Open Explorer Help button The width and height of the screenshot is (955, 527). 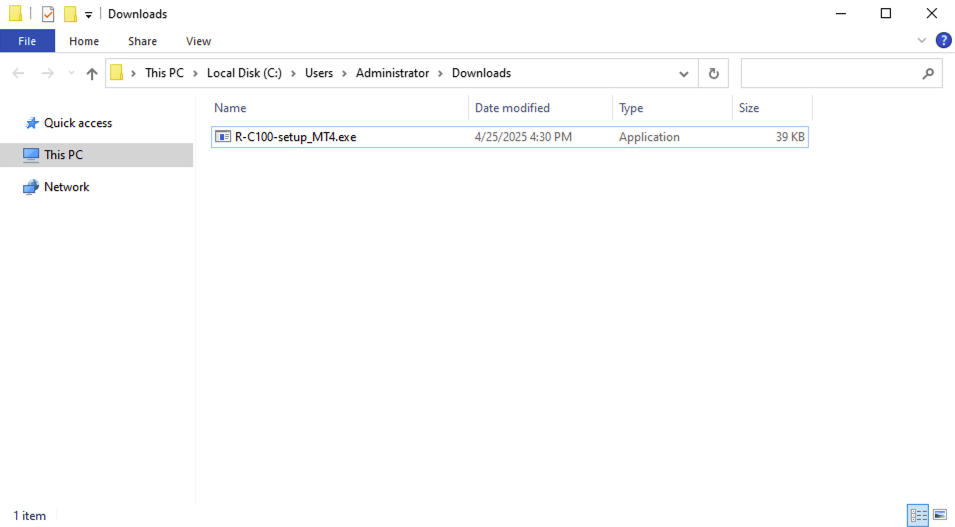point(943,41)
